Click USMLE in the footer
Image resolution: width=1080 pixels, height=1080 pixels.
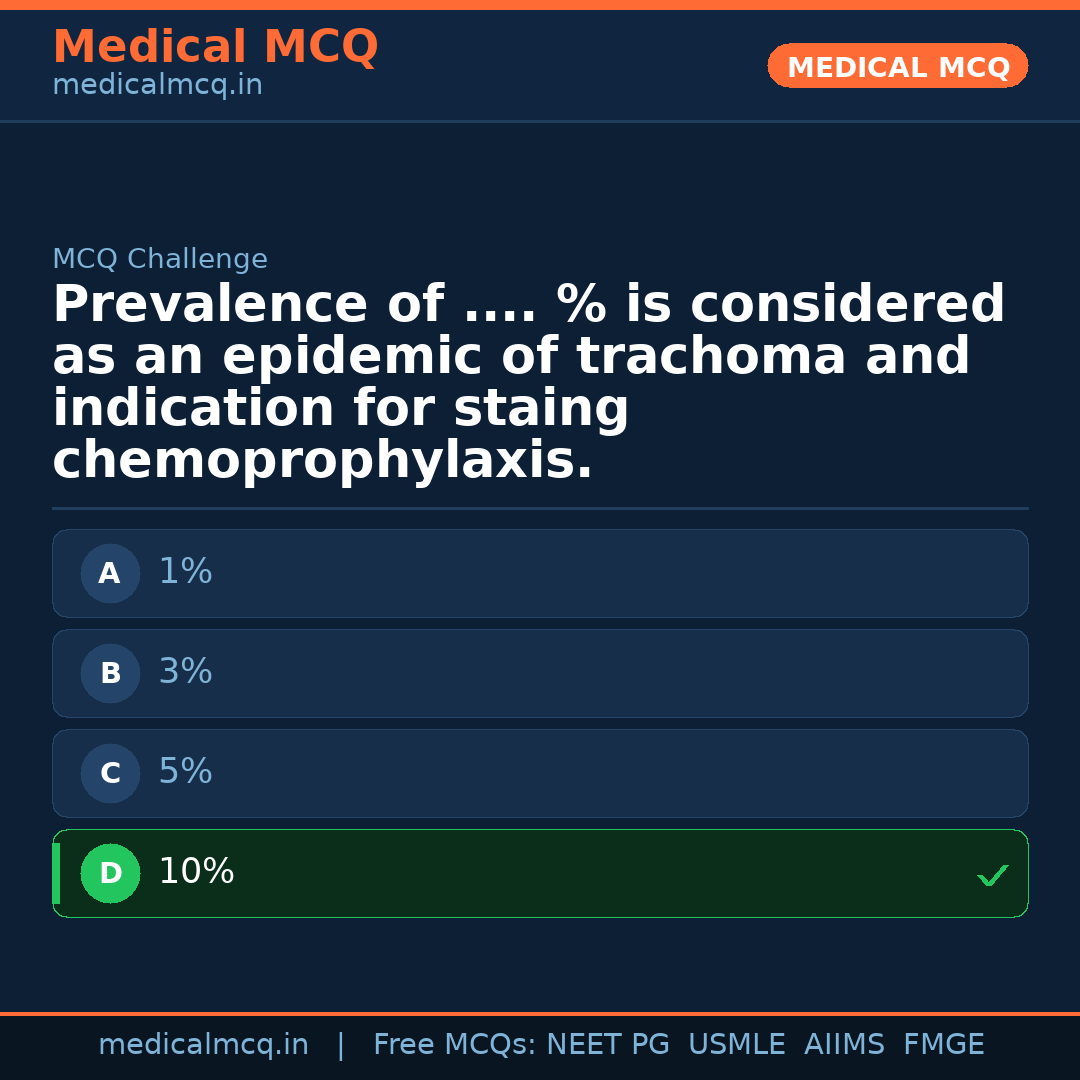coord(736,1045)
